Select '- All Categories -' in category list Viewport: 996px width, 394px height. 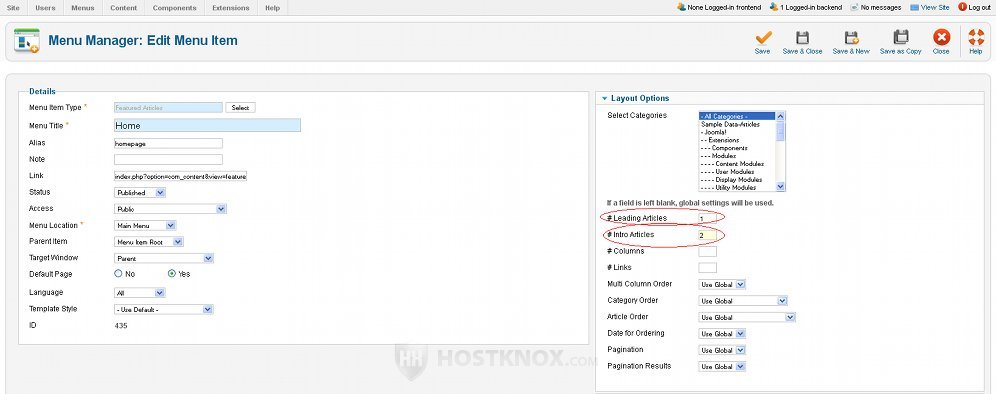tap(737, 116)
